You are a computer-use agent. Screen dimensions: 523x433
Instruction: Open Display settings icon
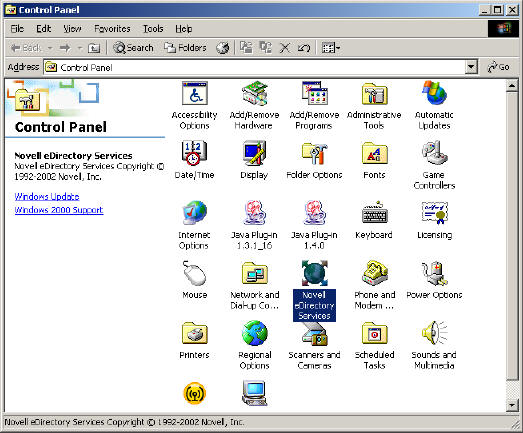[254, 160]
